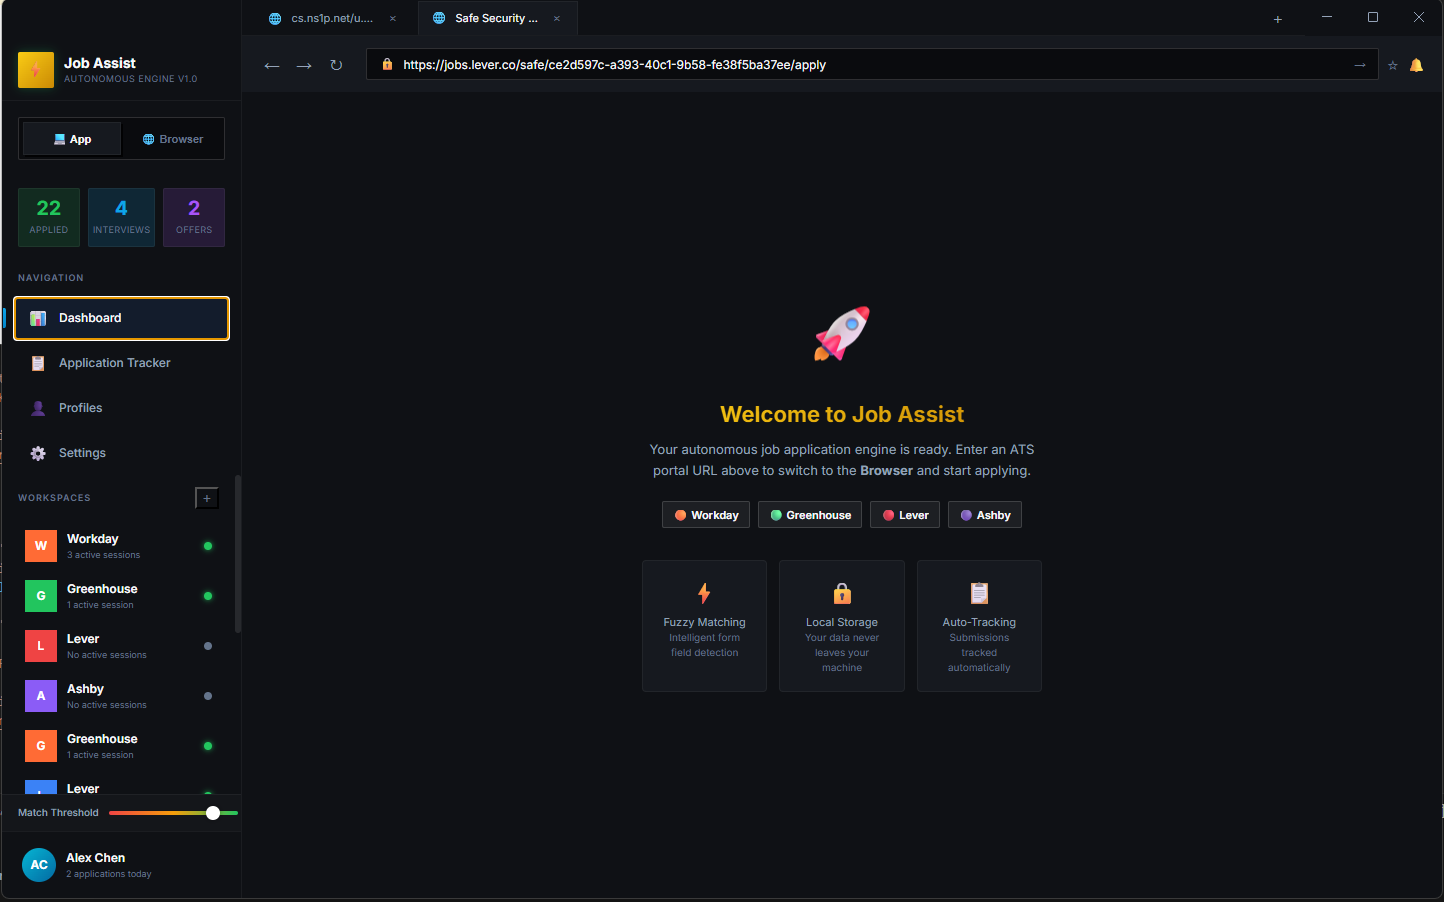The width and height of the screenshot is (1444, 902).
Task: Click the Auto-Tracking feature card
Action: coord(979,626)
